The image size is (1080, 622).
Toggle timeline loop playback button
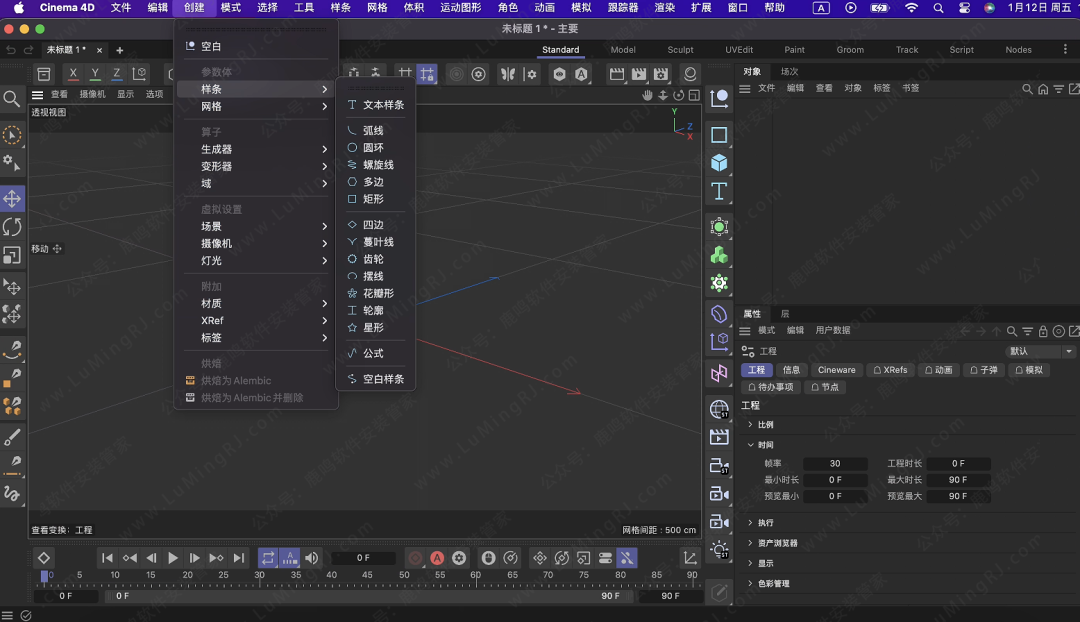click(268, 558)
